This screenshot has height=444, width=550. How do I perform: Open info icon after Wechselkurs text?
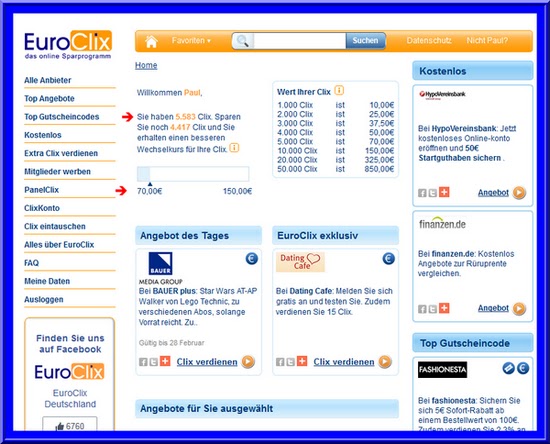coord(234,148)
